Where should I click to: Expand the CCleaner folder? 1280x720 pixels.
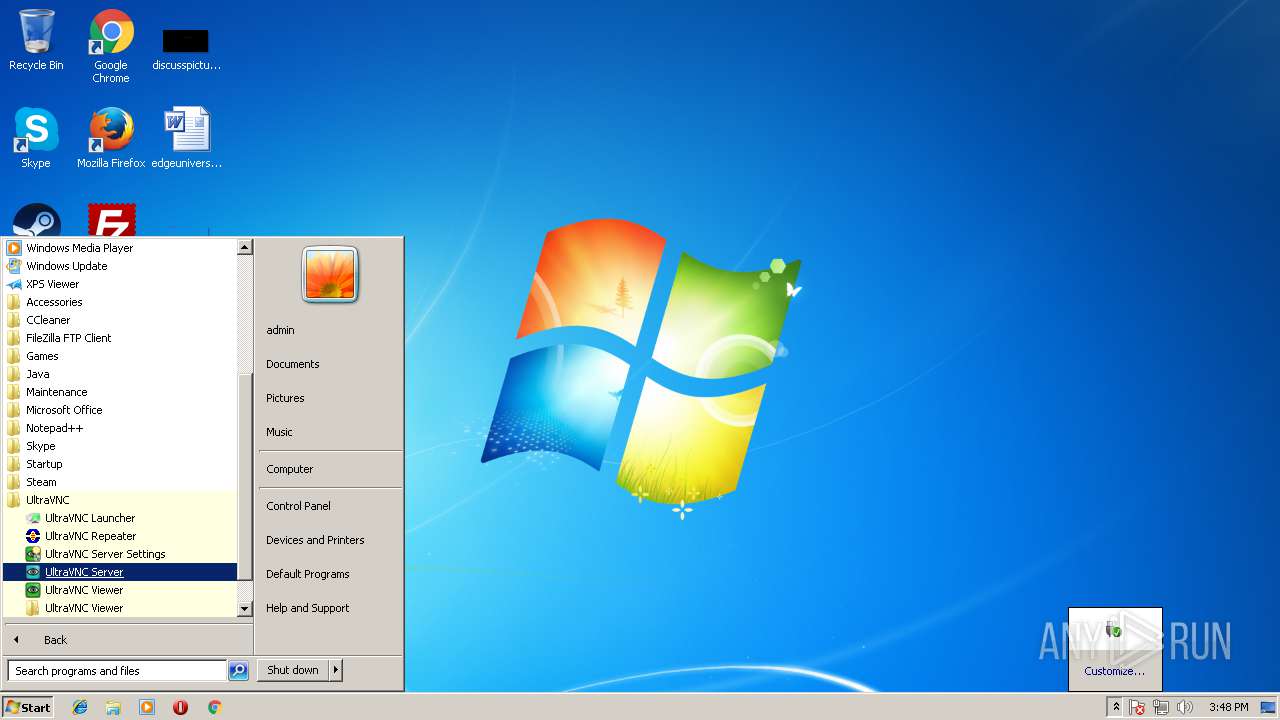120,320
